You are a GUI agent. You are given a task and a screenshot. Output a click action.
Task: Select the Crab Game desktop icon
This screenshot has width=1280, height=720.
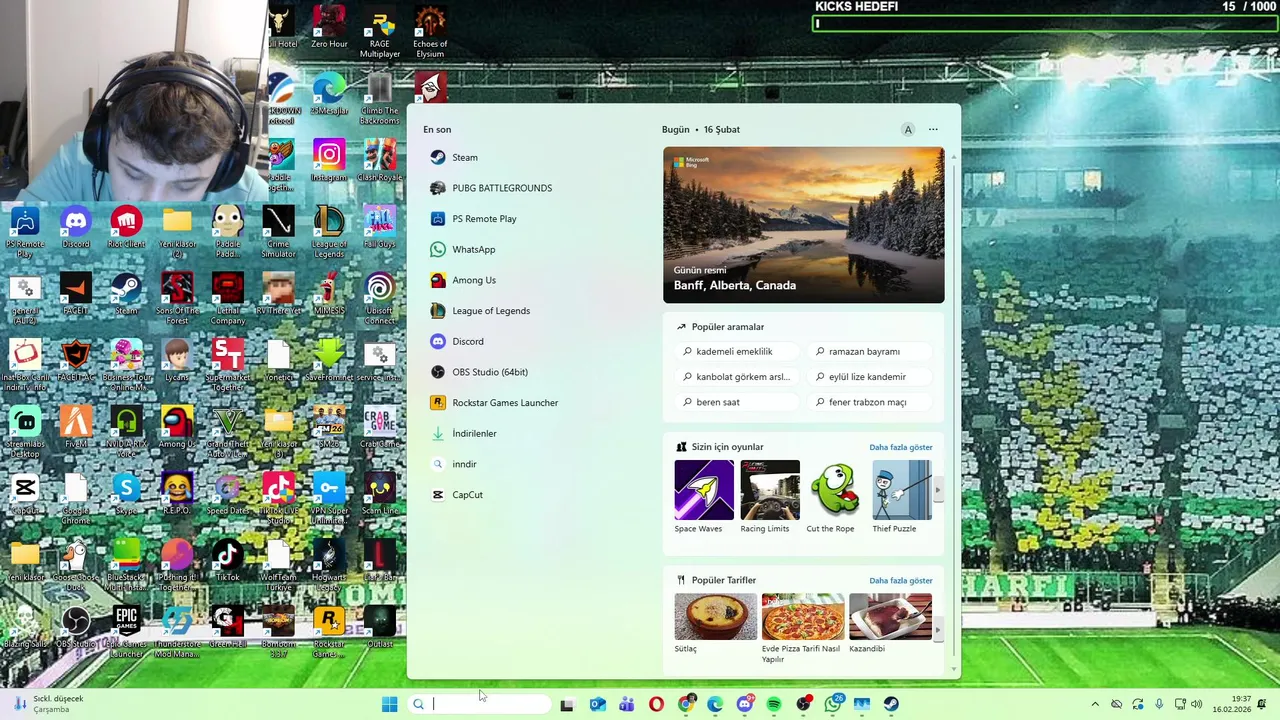pyautogui.click(x=379, y=428)
